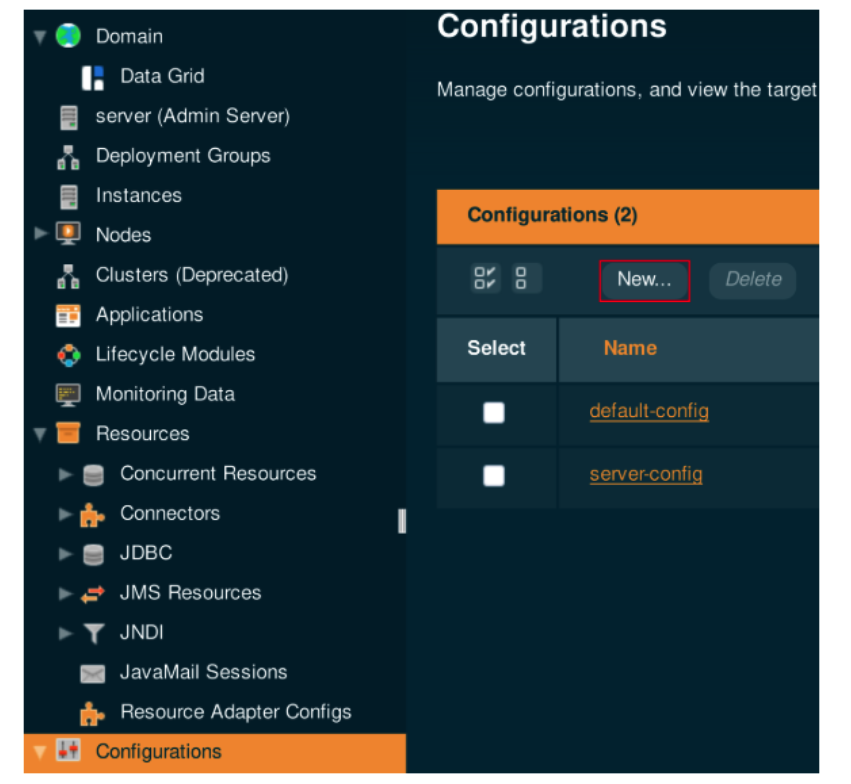Click the Applications icon in sidebar
Image resolution: width=851 pixels, height=784 pixels.
coord(68,316)
